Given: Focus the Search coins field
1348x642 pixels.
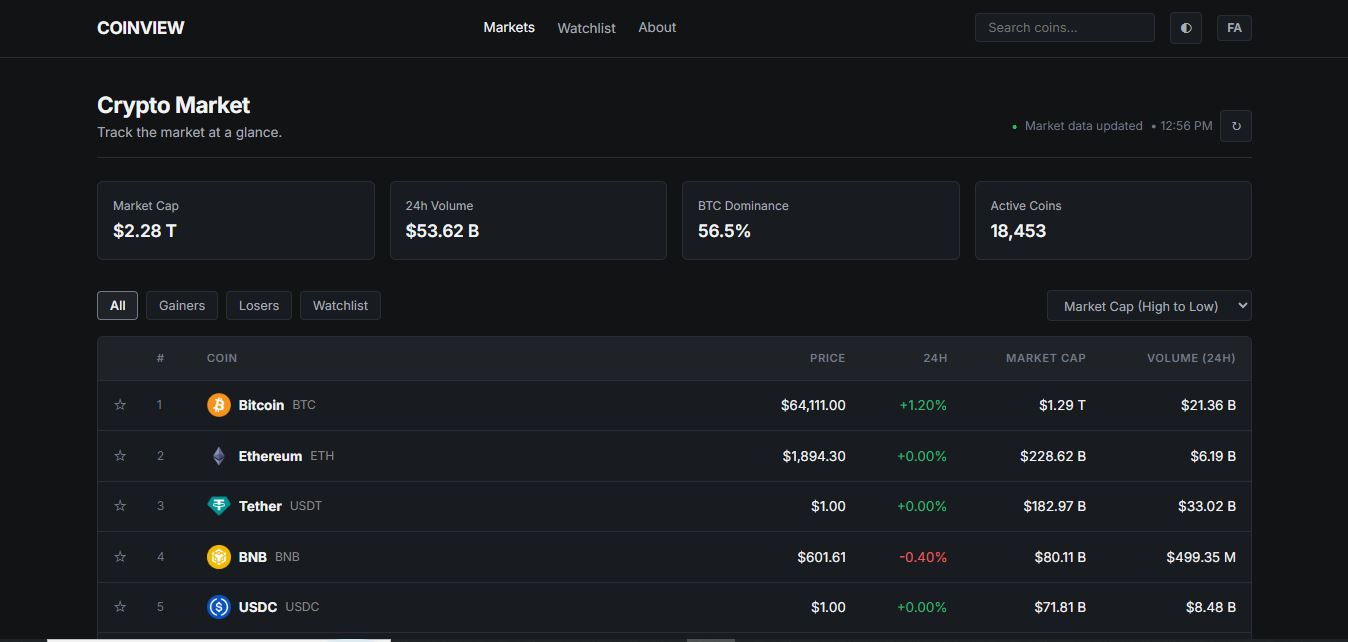Looking at the screenshot, I should tap(1065, 28).
